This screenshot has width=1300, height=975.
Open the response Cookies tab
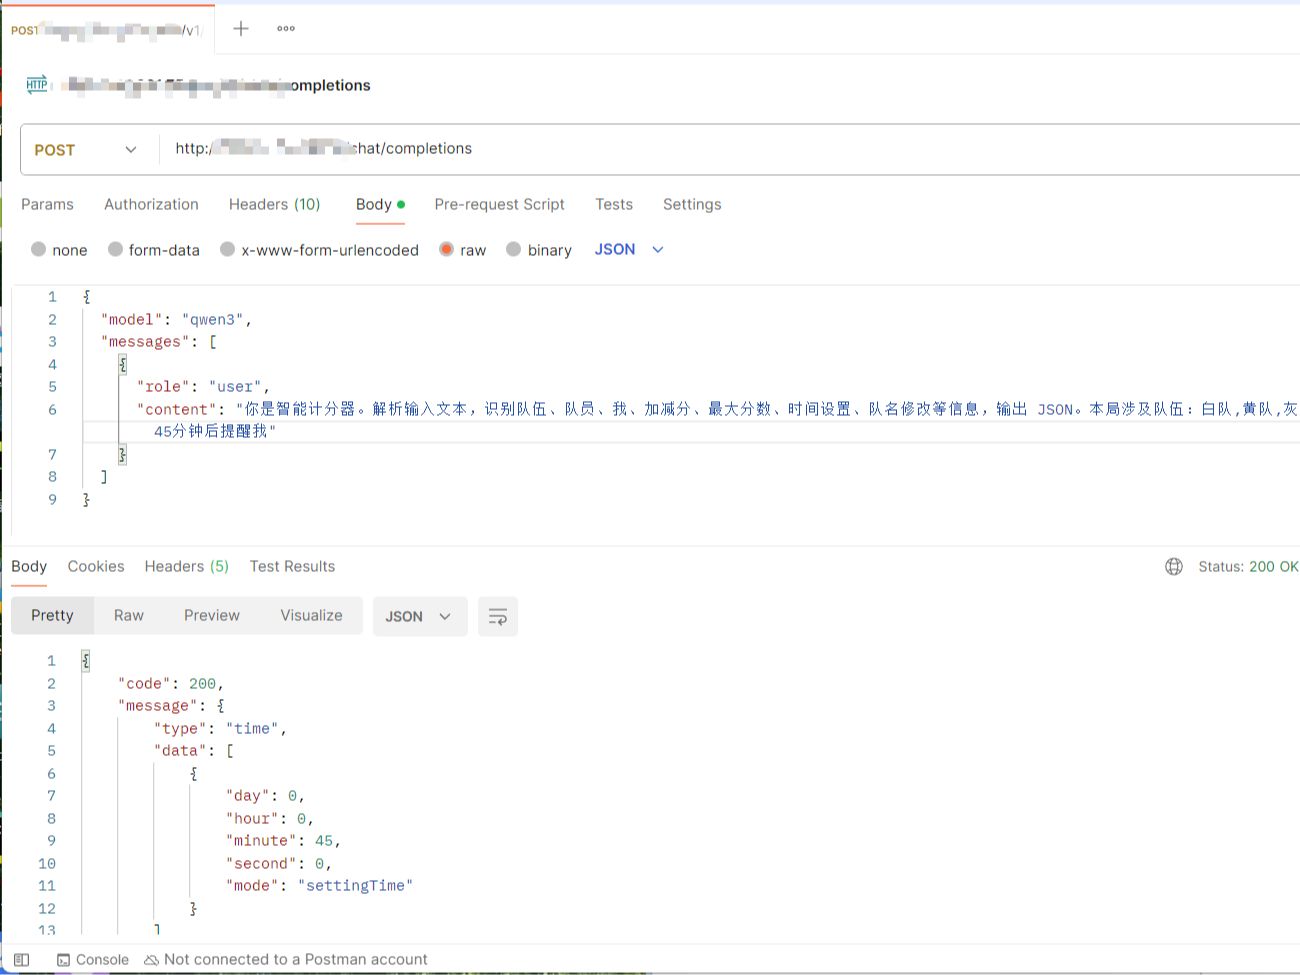click(96, 566)
